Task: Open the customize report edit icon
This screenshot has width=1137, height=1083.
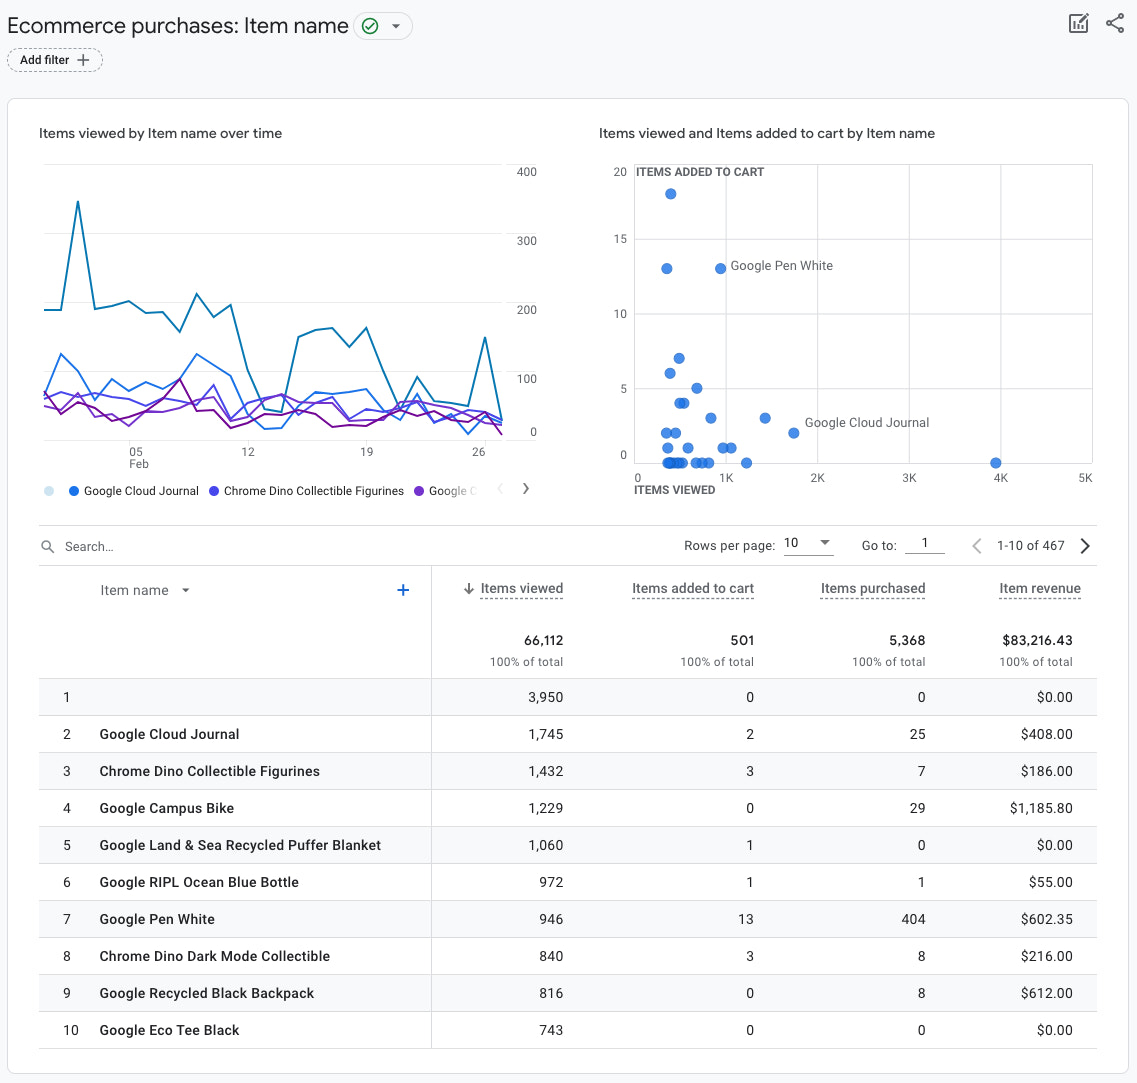Action: [x=1078, y=24]
